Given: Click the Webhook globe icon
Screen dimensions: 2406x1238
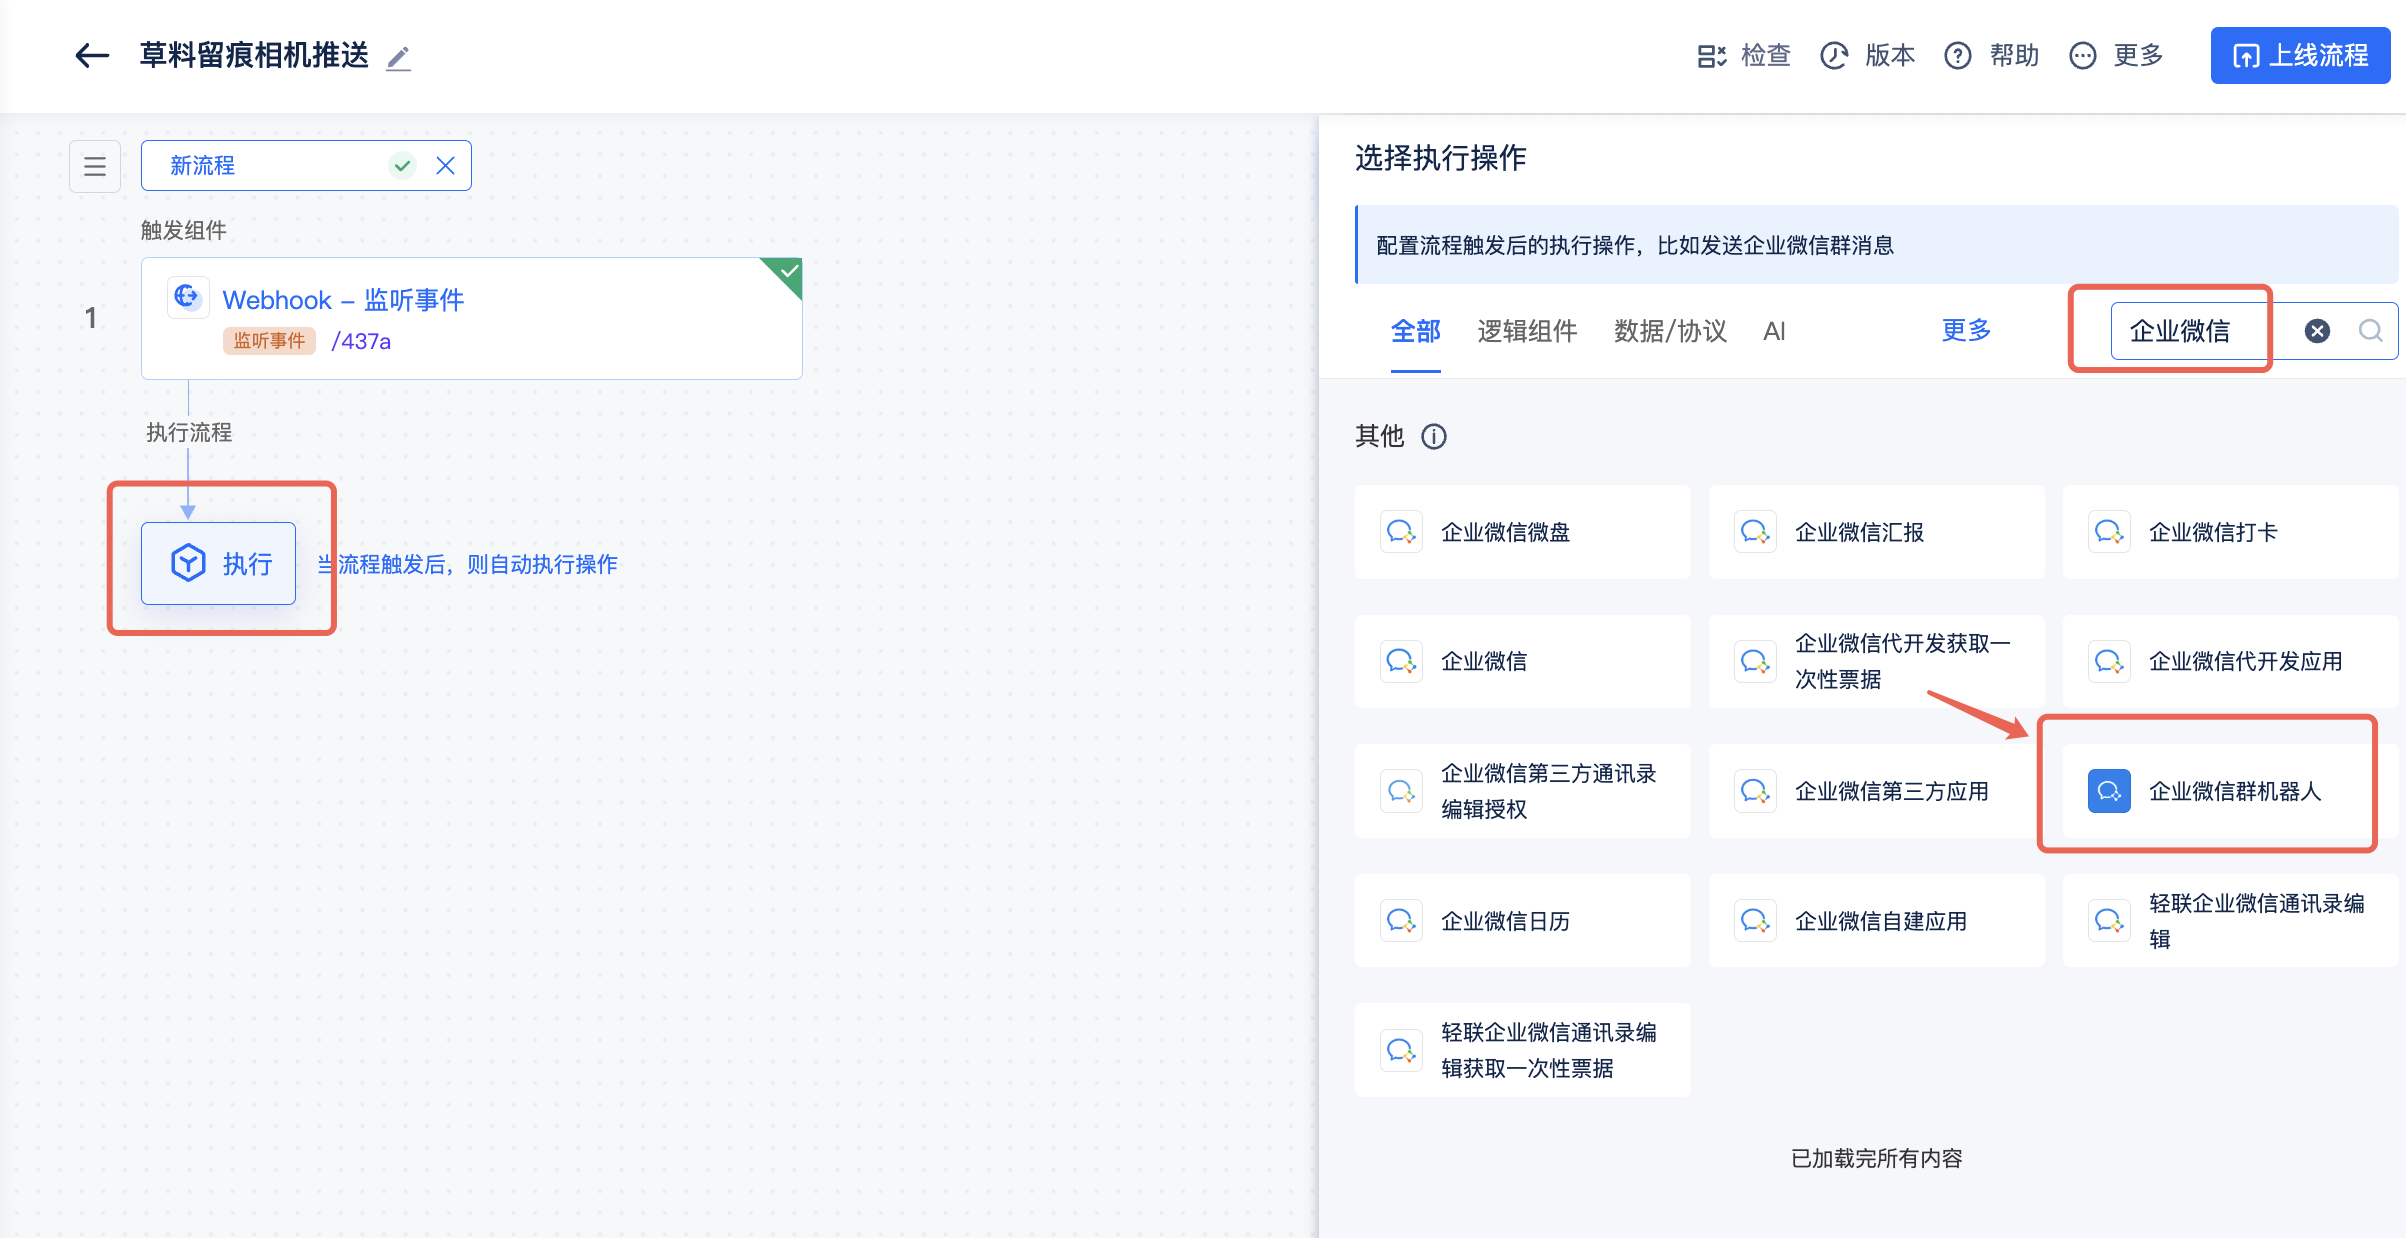Looking at the screenshot, I should 187,297.
